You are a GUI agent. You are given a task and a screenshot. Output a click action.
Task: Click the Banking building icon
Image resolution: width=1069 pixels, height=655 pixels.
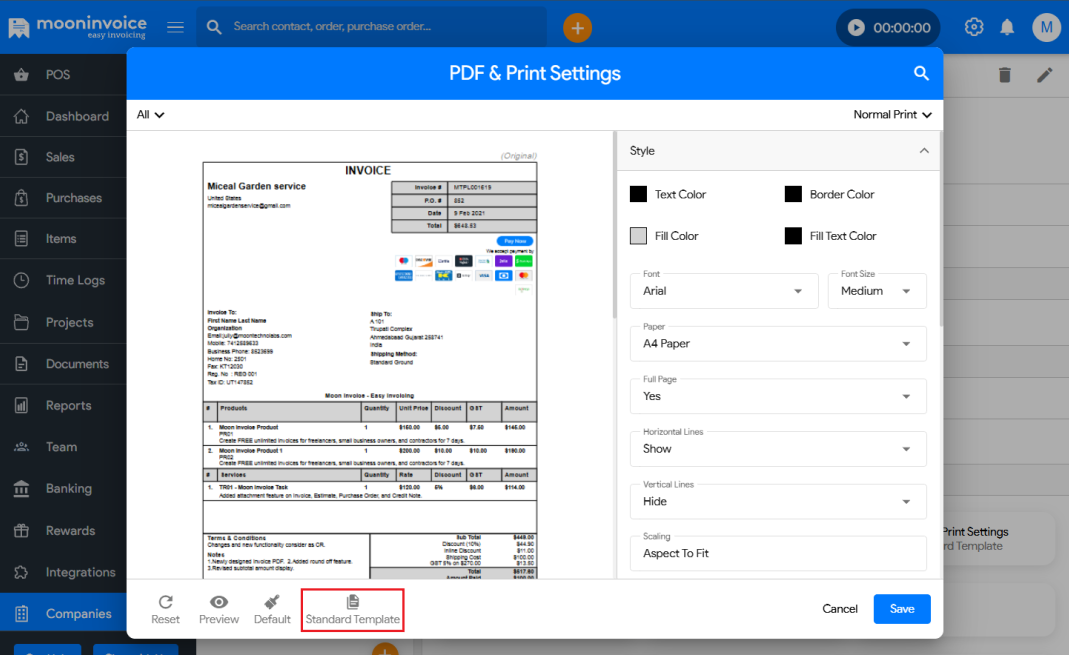[x=21, y=489]
